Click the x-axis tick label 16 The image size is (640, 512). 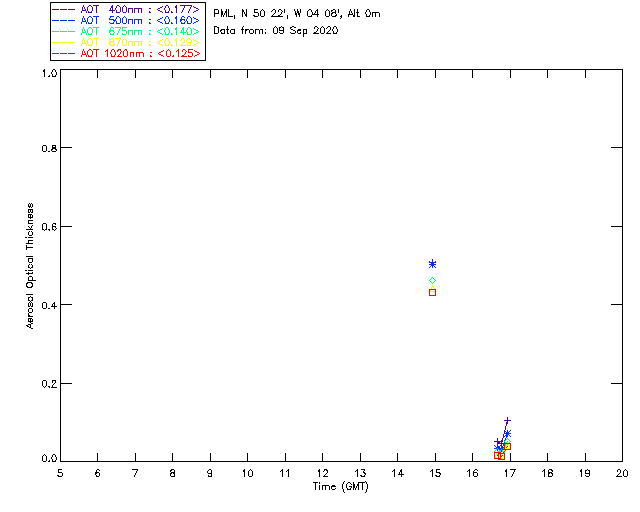click(x=472, y=473)
